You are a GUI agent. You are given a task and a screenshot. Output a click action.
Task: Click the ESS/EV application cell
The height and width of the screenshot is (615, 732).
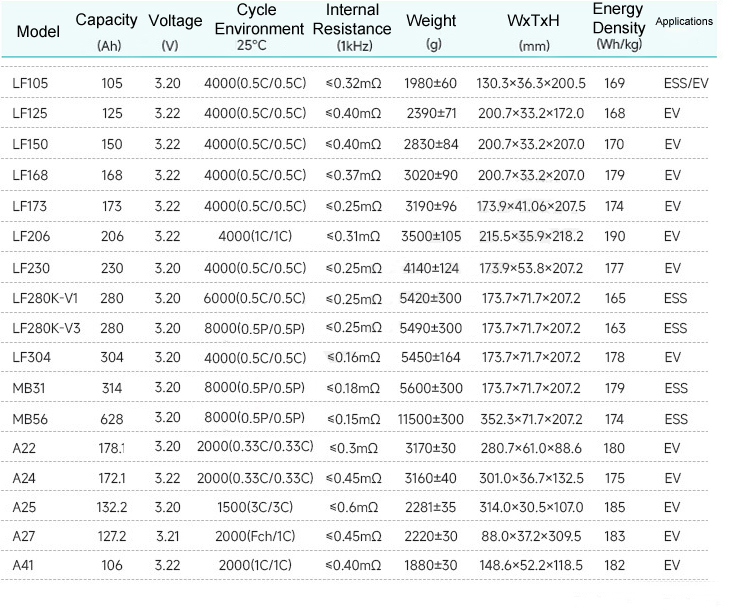685,83
